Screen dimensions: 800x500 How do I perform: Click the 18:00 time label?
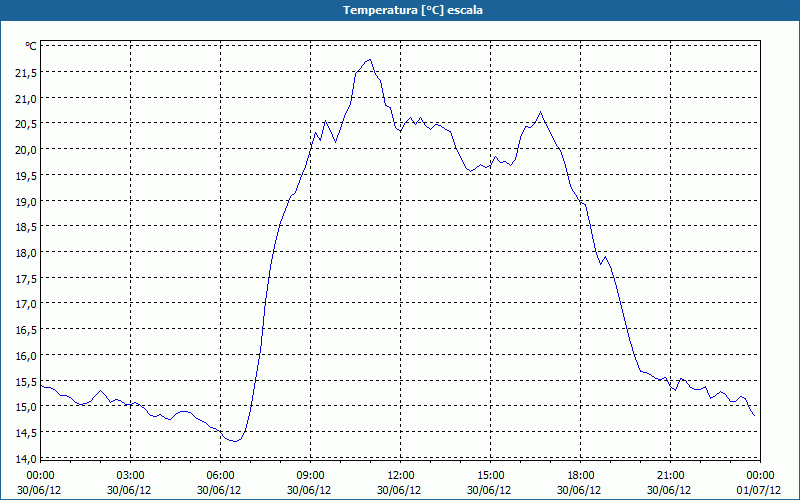581,476
